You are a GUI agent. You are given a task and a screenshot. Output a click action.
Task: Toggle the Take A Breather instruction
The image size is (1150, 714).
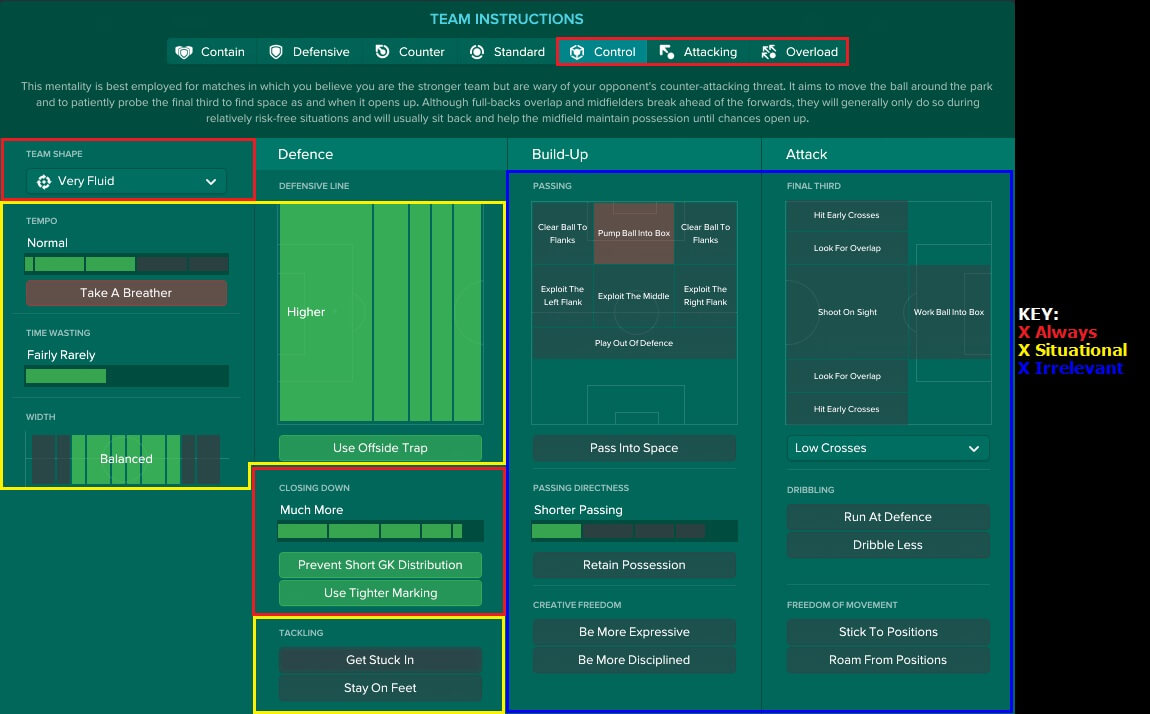(x=126, y=292)
